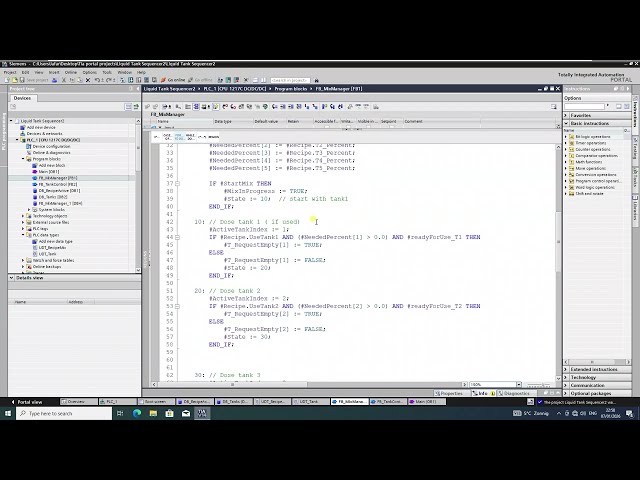Expand the System blocks folder

pyautogui.click(x=29, y=209)
